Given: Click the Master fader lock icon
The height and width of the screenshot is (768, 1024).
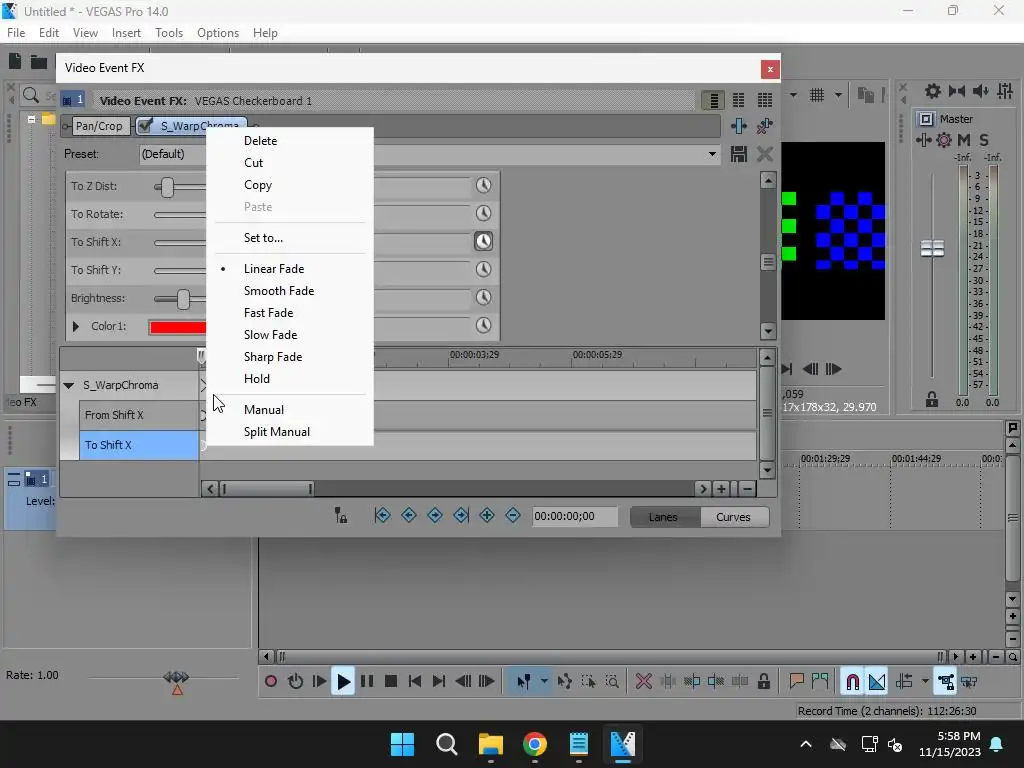Looking at the screenshot, I should click(x=932, y=400).
